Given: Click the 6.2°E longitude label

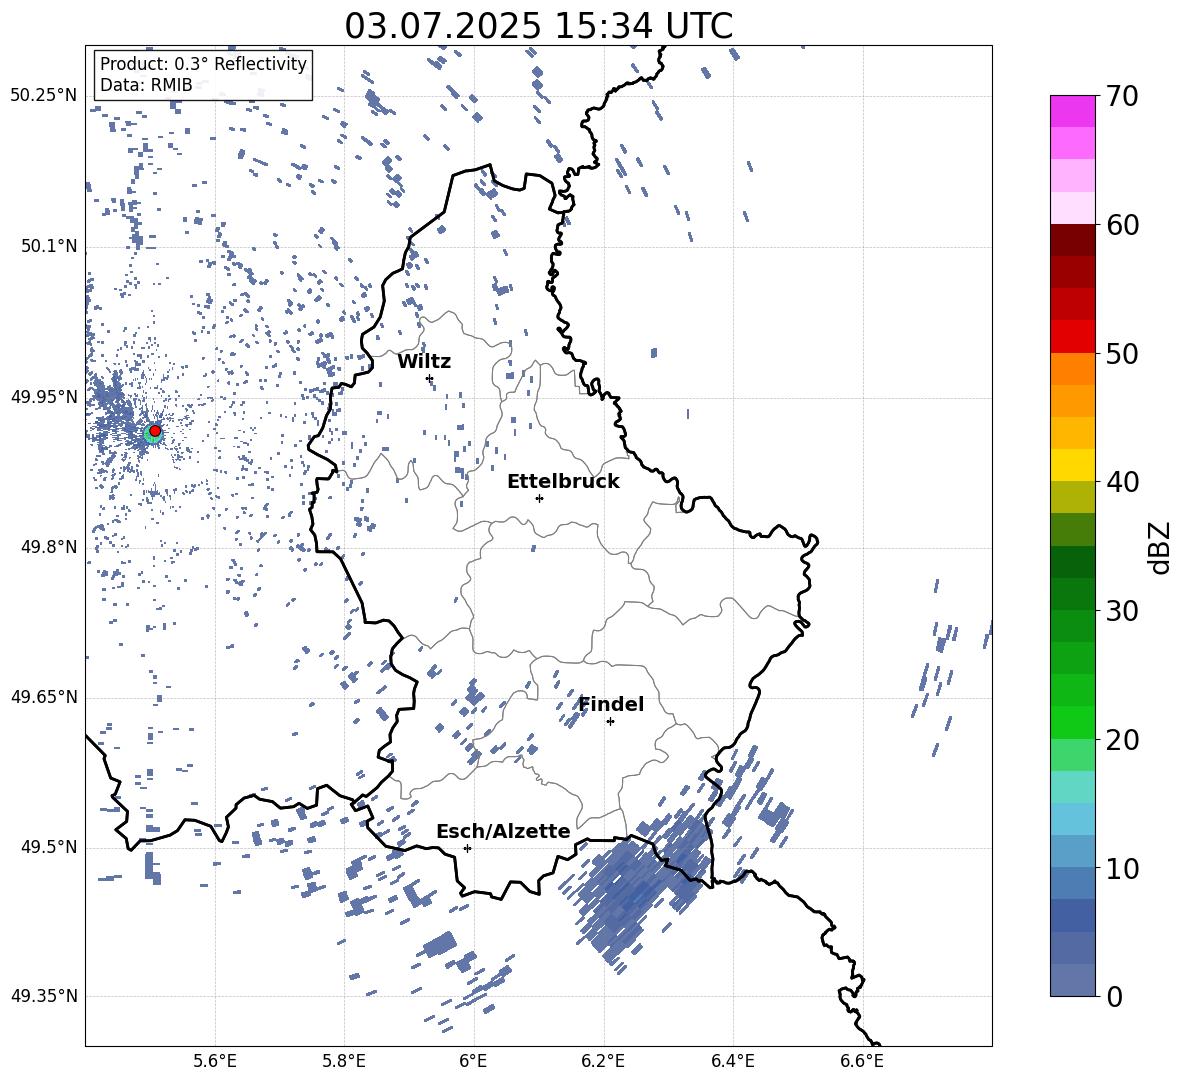Looking at the screenshot, I should (603, 1061).
